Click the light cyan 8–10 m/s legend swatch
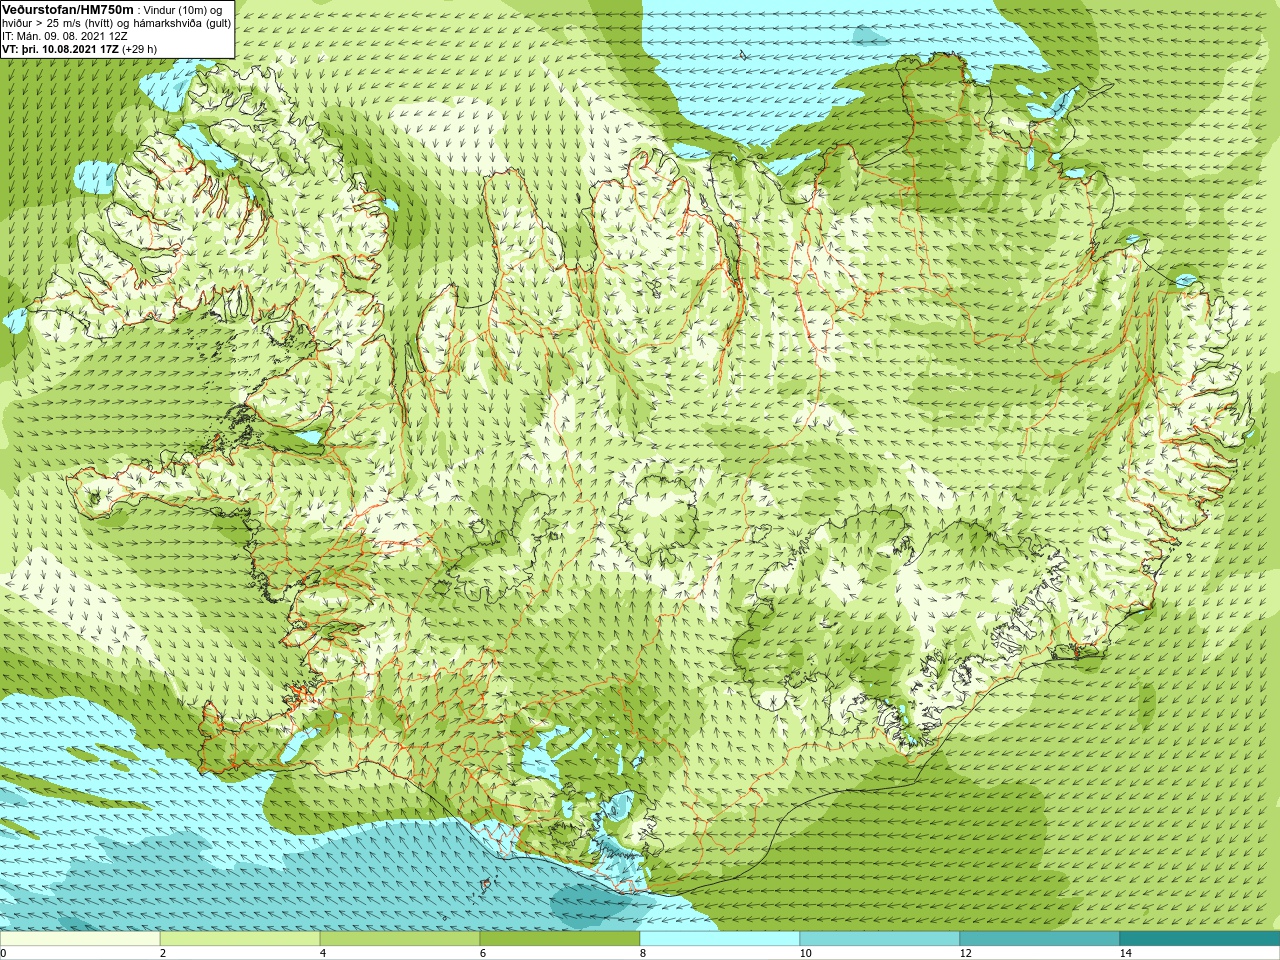The width and height of the screenshot is (1280, 960). click(x=720, y=939)
